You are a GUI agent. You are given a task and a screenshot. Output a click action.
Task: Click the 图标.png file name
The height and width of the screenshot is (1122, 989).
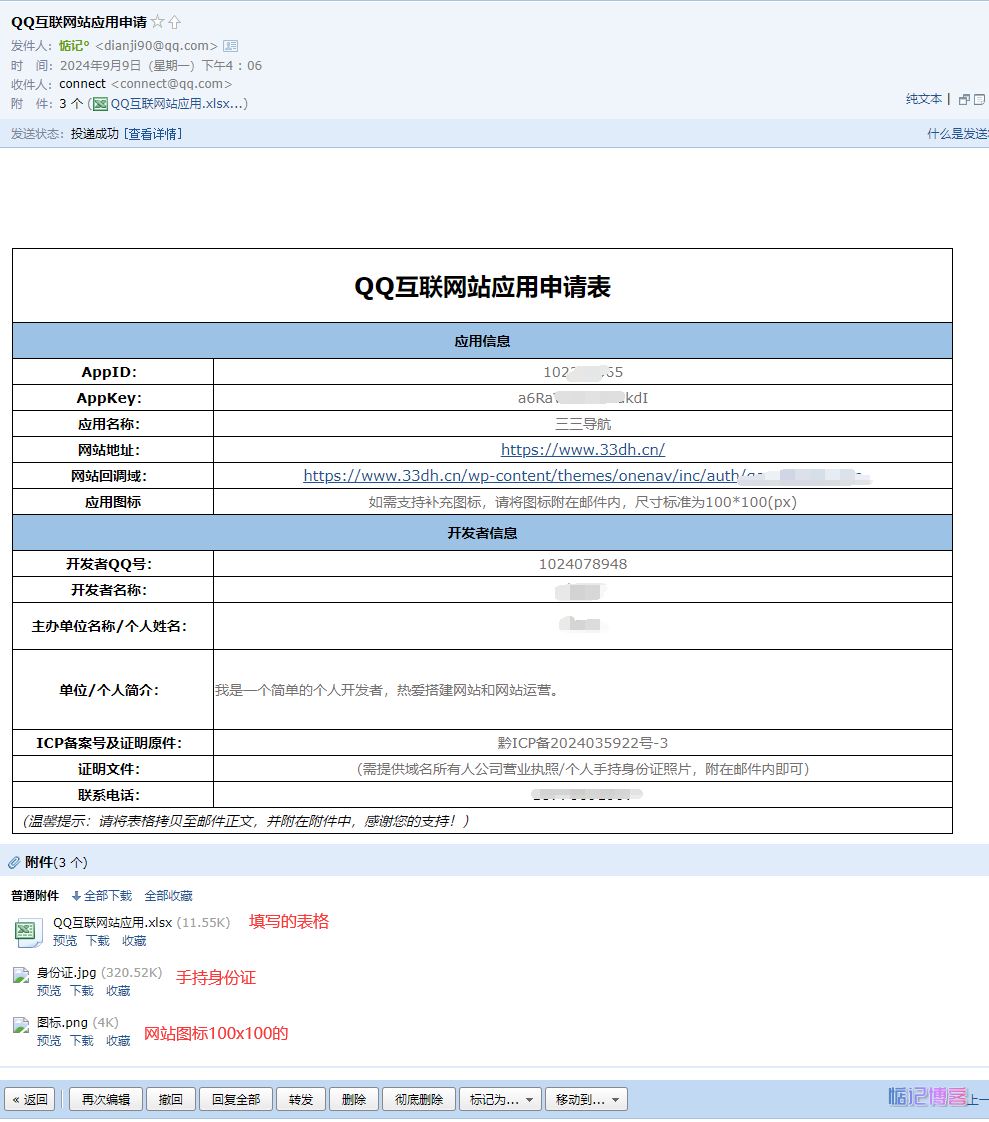[x=62, y=1023]
